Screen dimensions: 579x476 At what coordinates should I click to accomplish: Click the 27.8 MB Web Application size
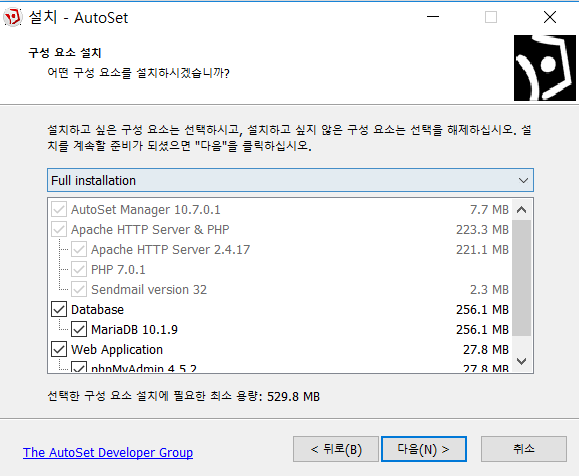(x=486, y=349)
